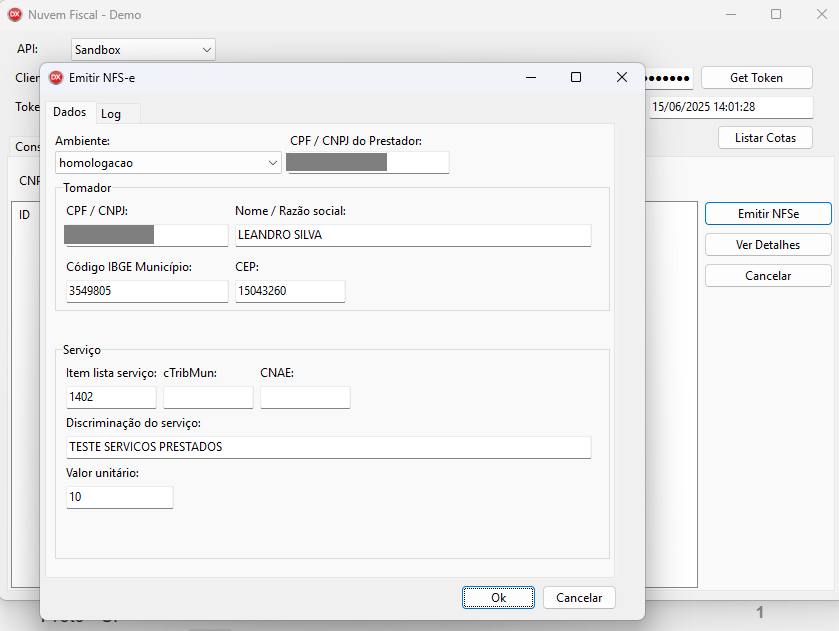Open Ver Detalhes
839x631 pixels.
(767, 244)
